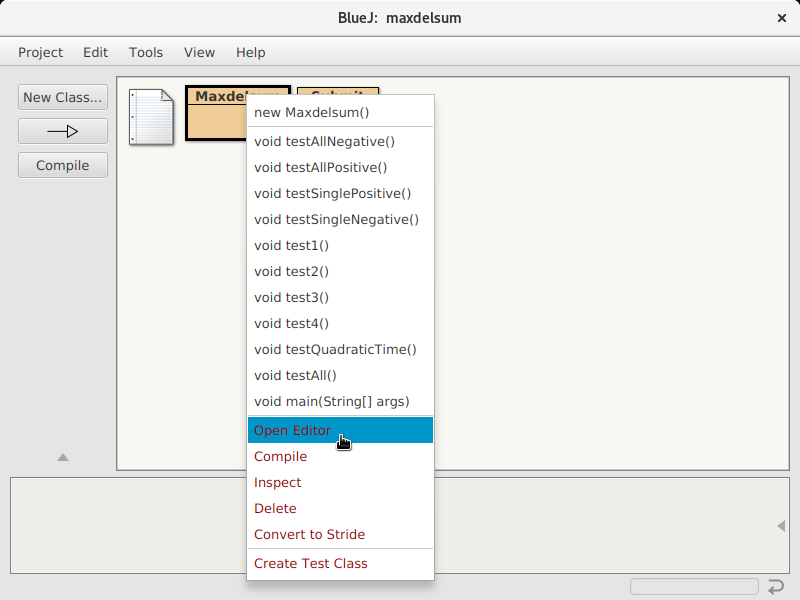This screenshot has width=800, height=600.
Task: Click the New Class... button
Action: (x=63, y=97)
